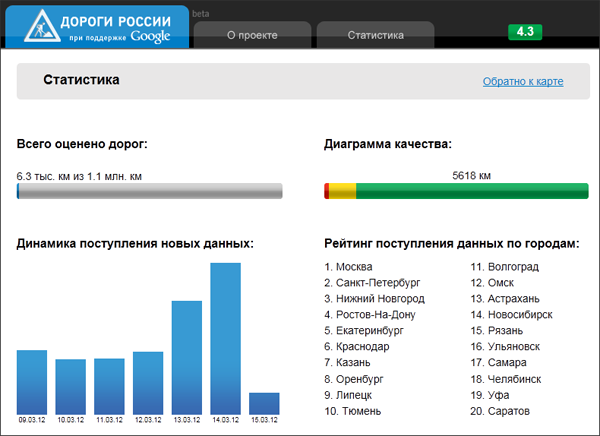Image resolution: width=600 pixels, height=436 pixels.
Task: Click city entry 12. Омск
Action: coord(492,283)
